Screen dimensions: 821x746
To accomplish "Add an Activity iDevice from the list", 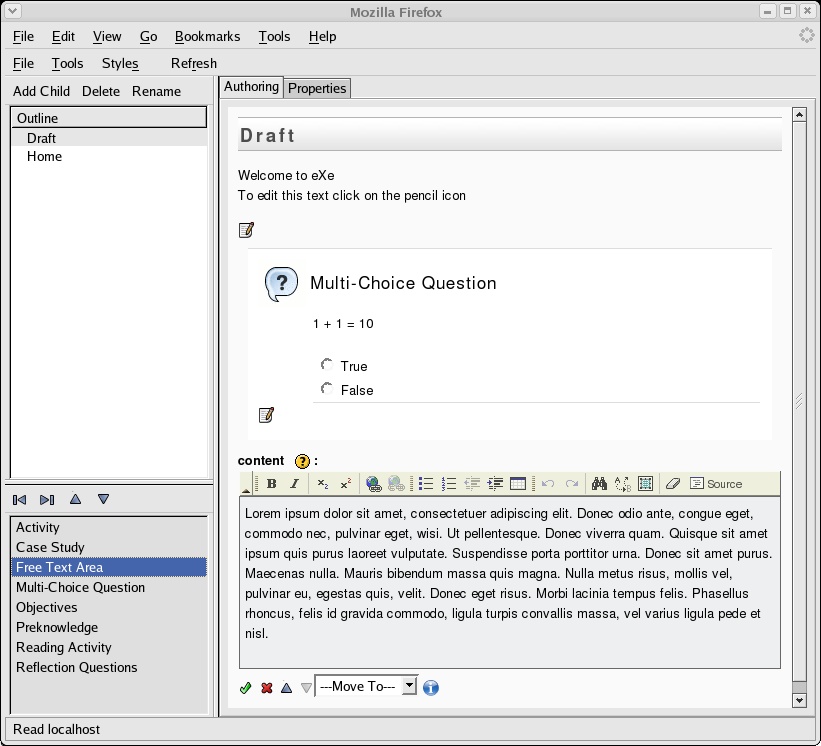I will [x=109, y=527].
